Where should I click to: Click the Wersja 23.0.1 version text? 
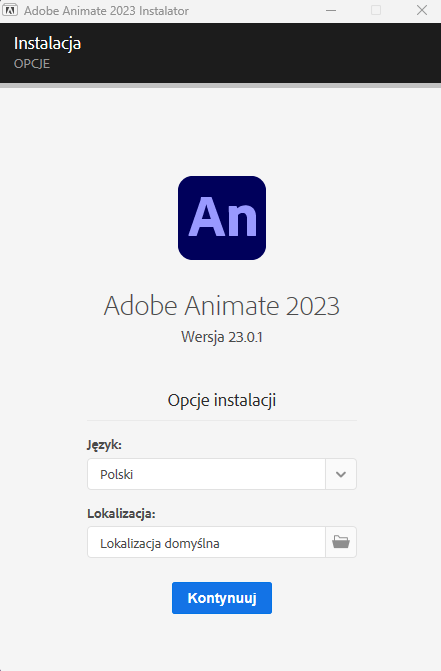pos(222,337)
